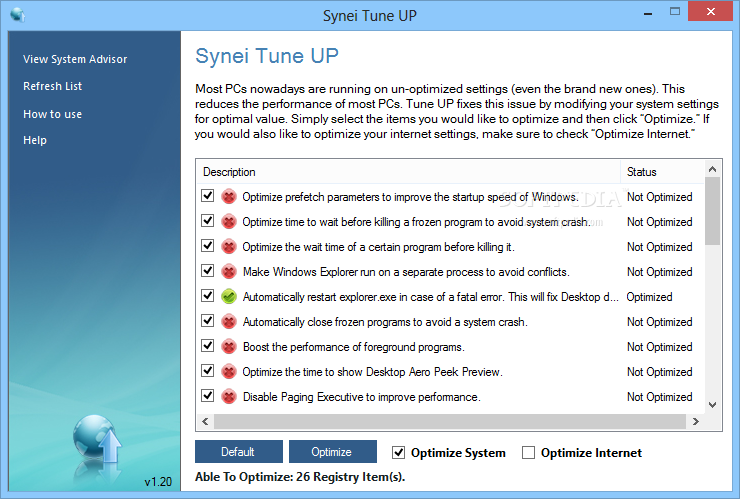Select 'Disable Paging Executive to improve performance' text
This screenshot has height=499, width=740.
coord(362,397)
